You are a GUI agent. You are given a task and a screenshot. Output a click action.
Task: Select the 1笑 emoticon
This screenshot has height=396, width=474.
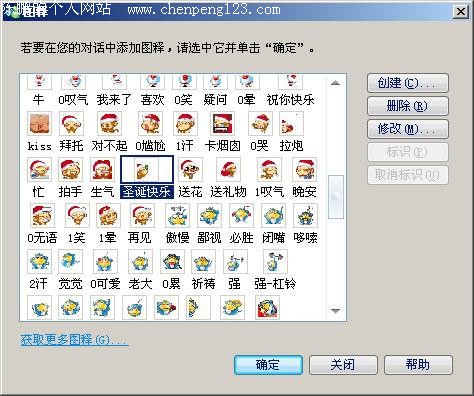(x=77, y=215)
